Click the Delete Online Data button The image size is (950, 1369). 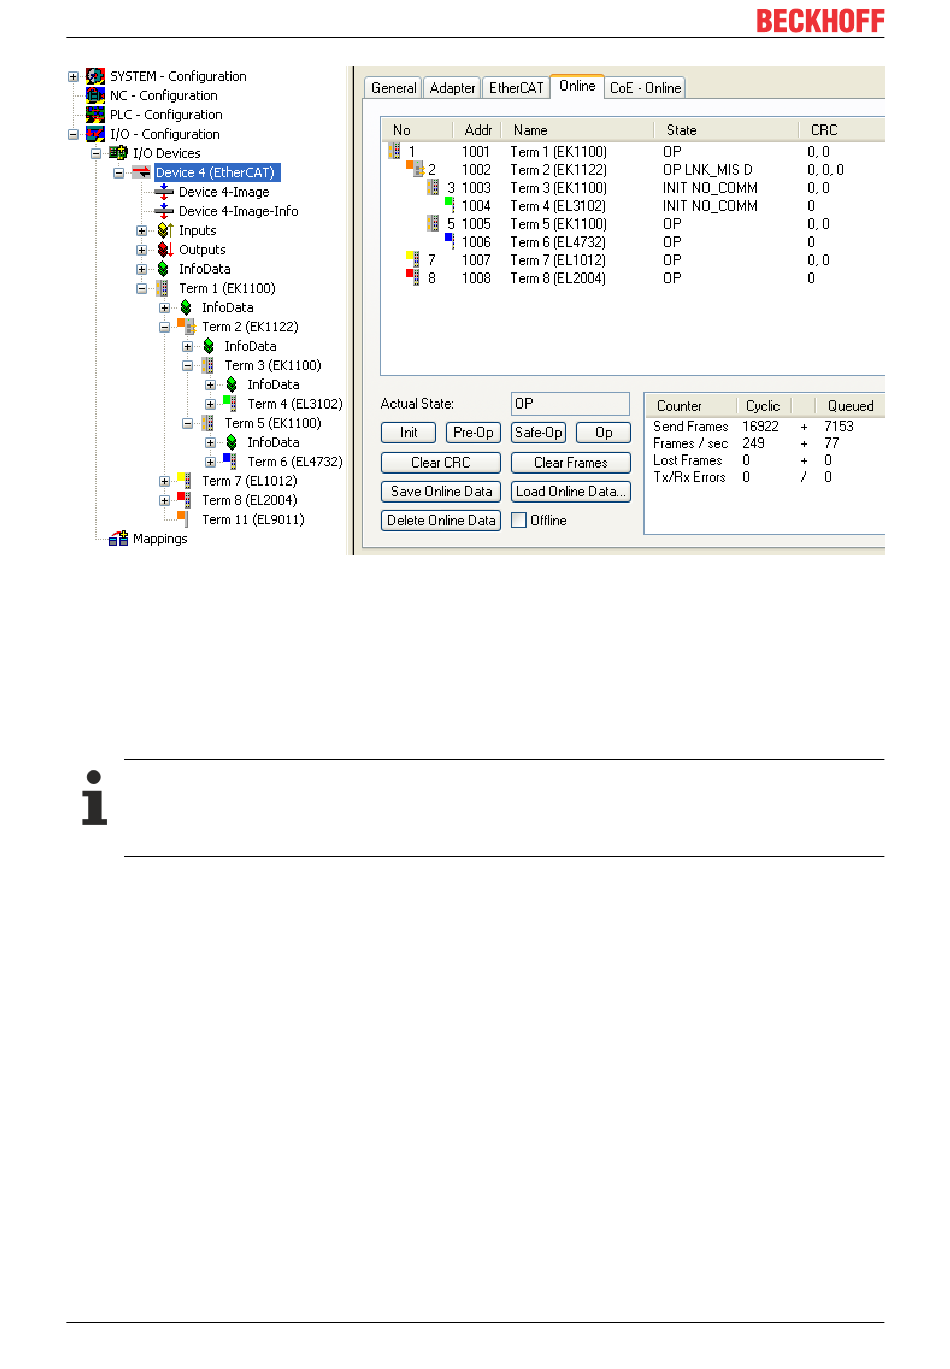(x=441, y=520)
